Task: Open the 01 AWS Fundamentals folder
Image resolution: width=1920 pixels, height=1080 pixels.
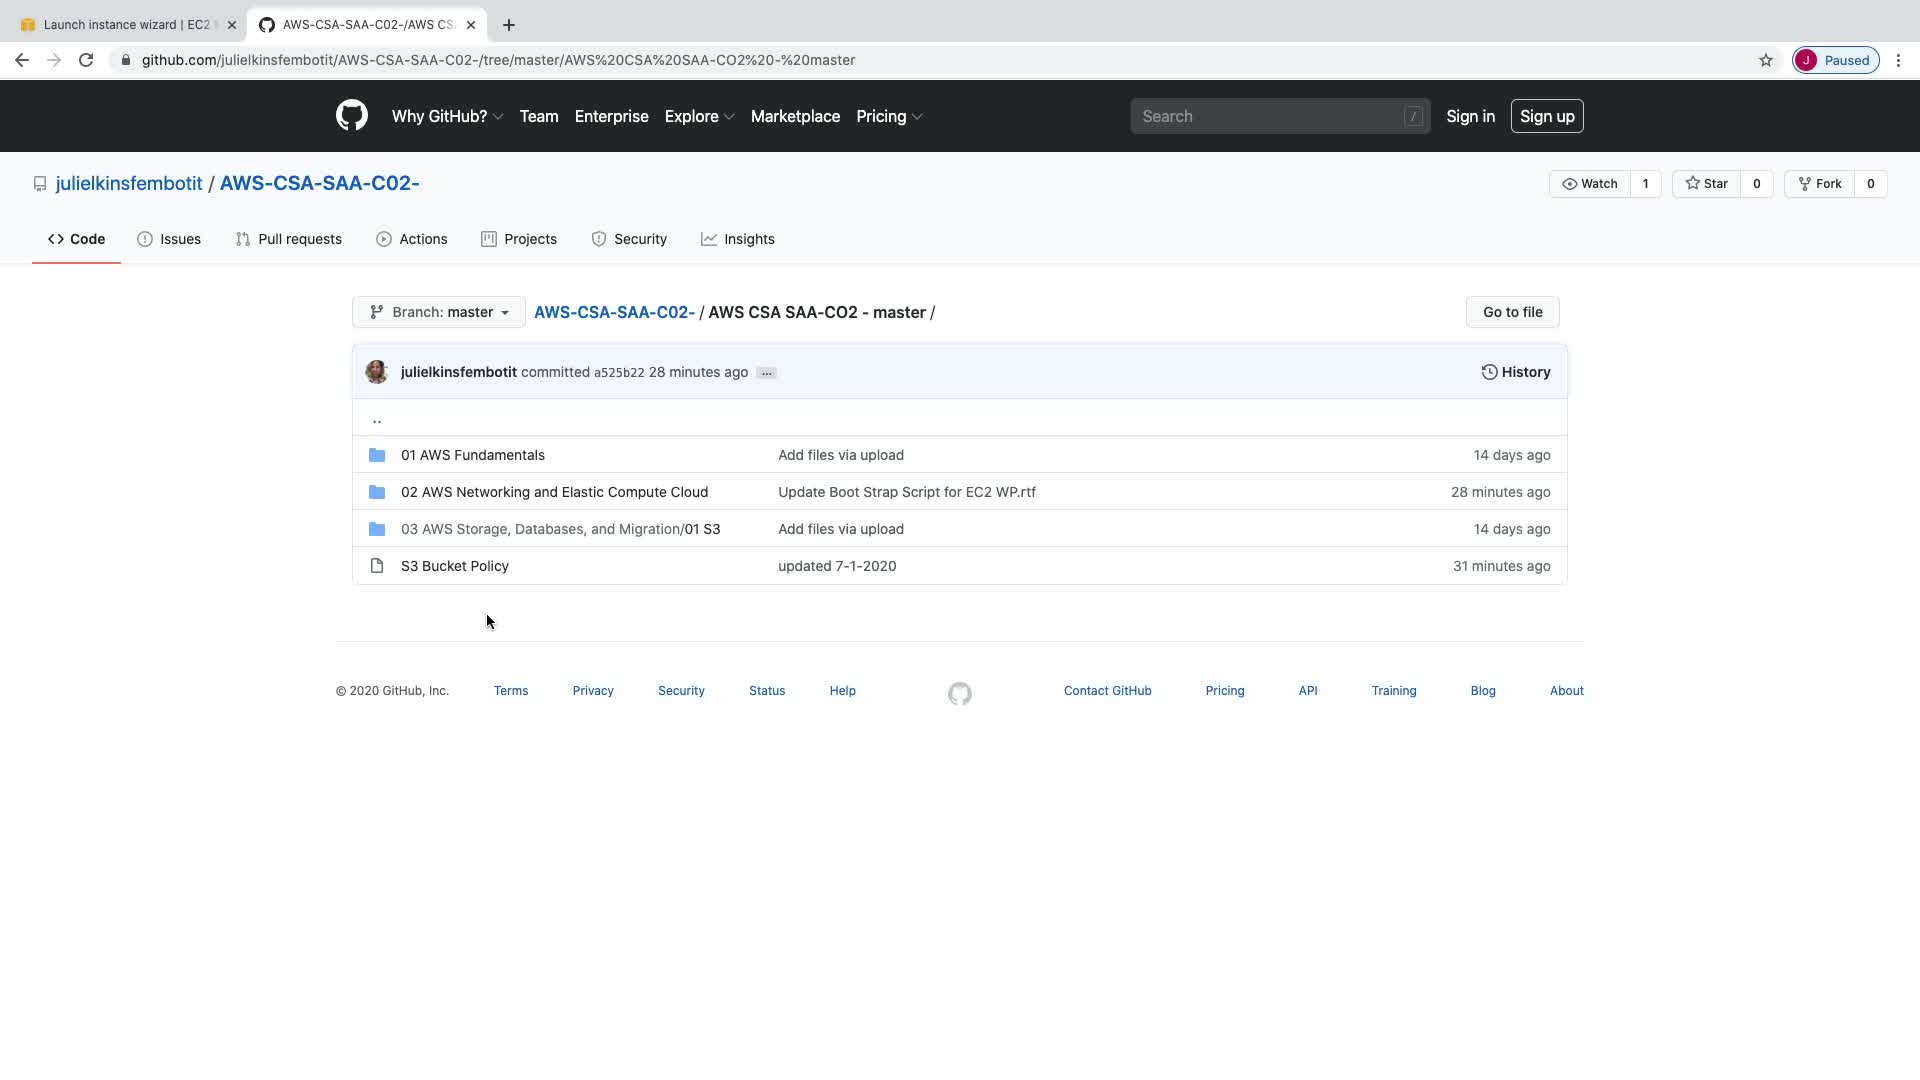Action: tap(472, 455)
